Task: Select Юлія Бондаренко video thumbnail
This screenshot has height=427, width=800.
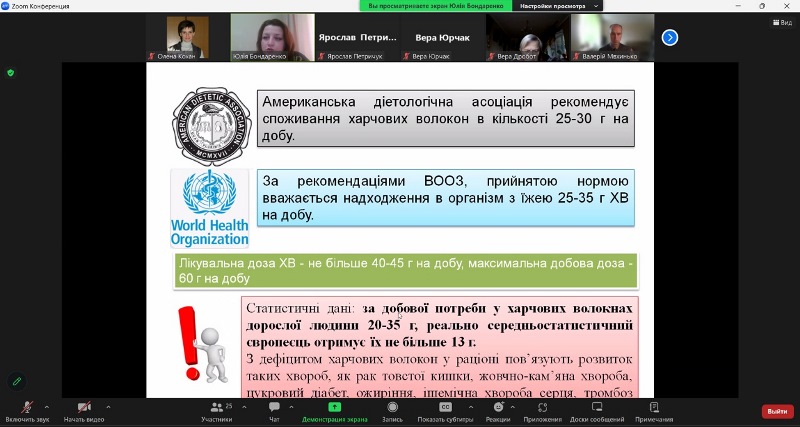Action: (x=272, y=37)
